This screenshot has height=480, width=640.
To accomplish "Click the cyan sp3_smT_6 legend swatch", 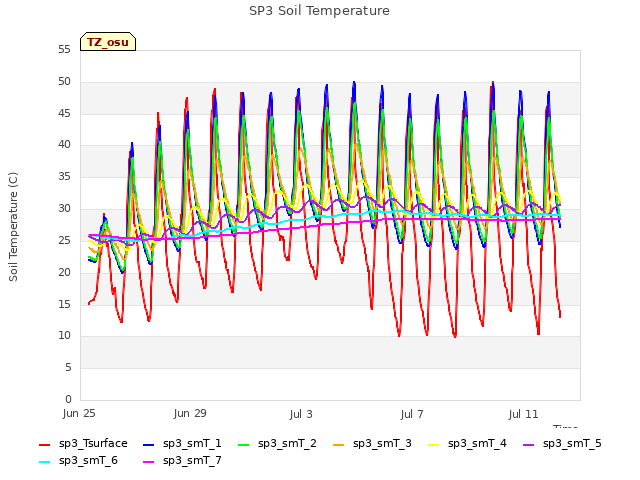I will point(44,462).
